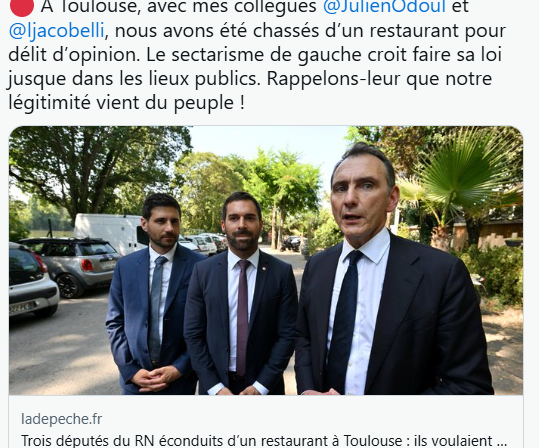Click the white car at the photo's left edge
This screenshot has height=448, width=539.
pyautogui.click(x=31, y=278)
